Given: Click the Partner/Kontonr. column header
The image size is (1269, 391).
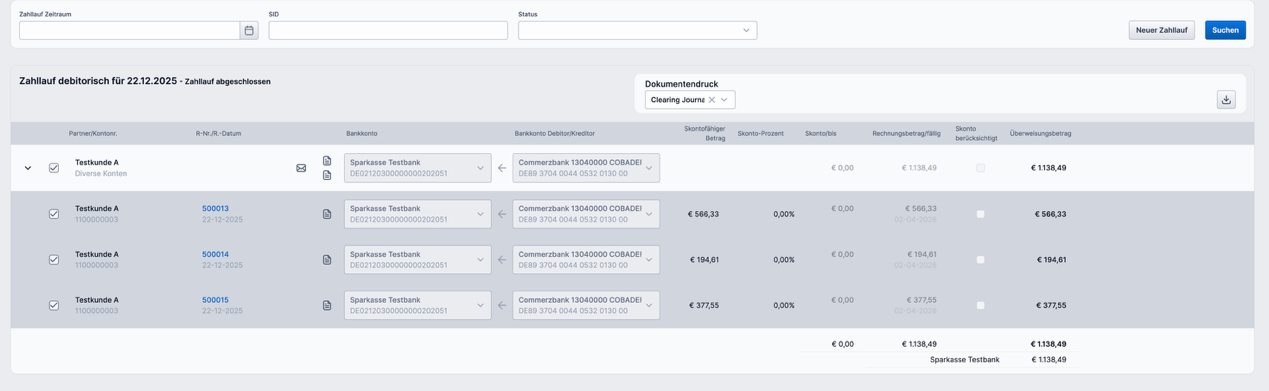Looking at the screenshot, I should pos(93,133).
